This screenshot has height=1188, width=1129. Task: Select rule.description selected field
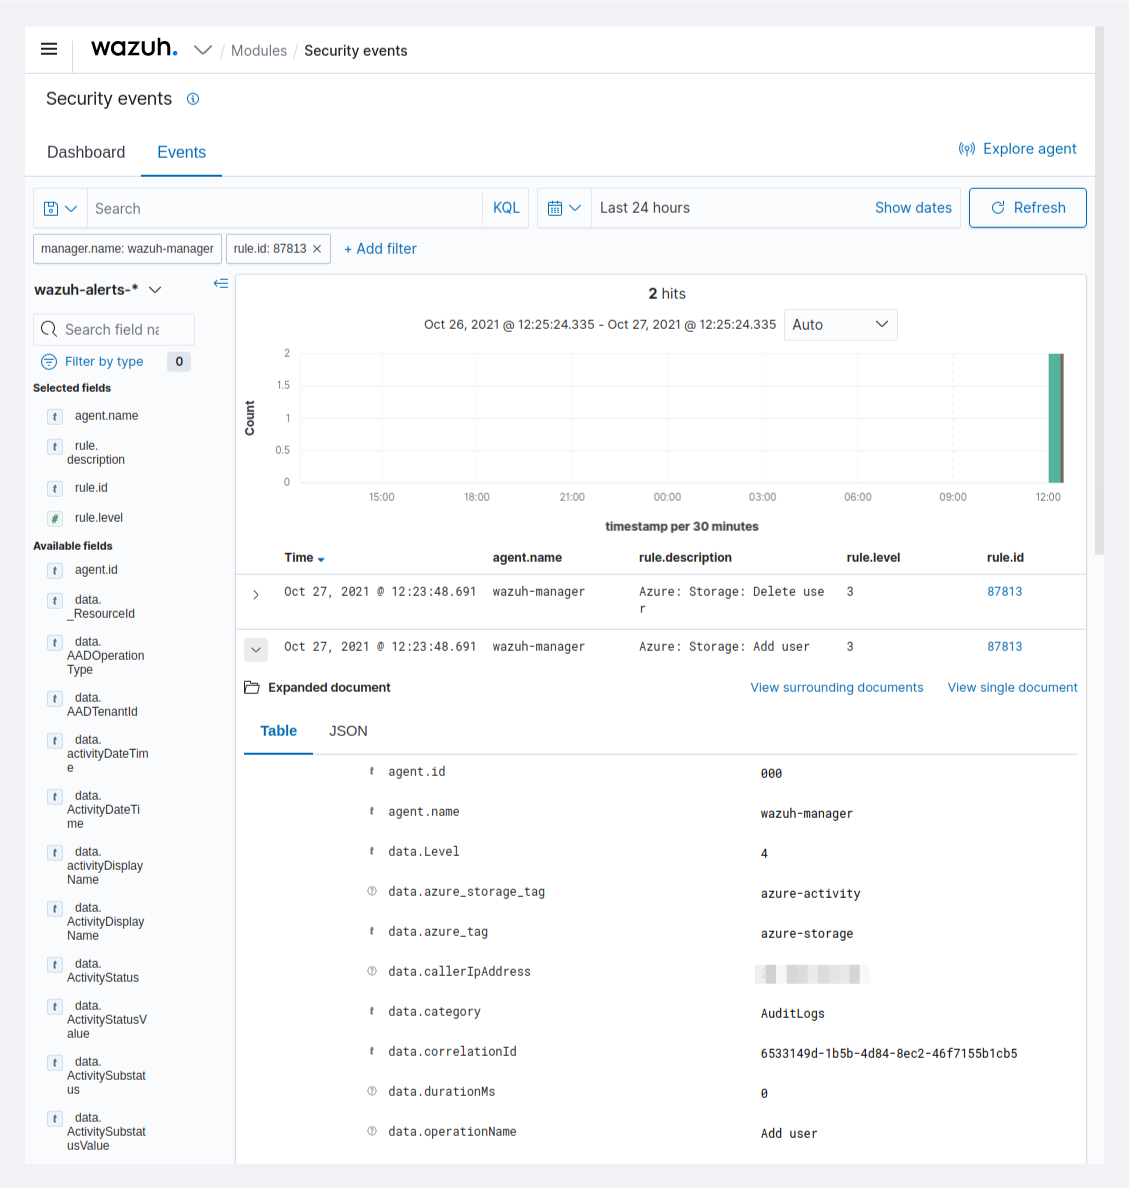95,452
